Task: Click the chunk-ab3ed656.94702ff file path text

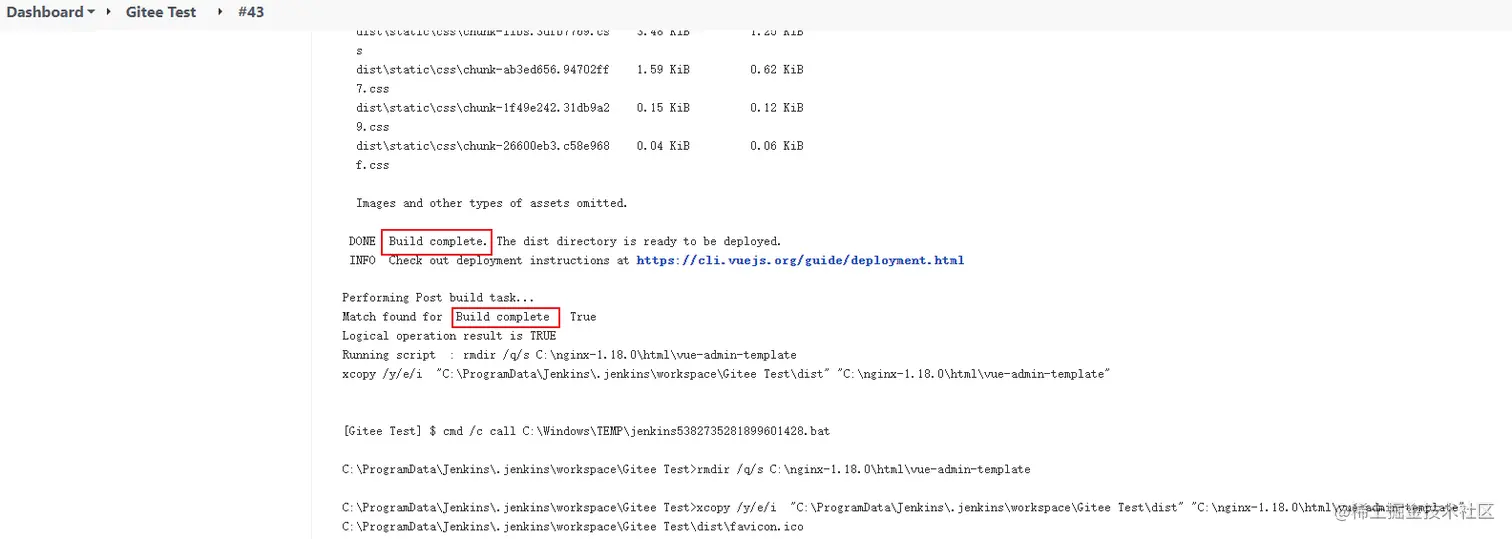Action: [483, 70]
